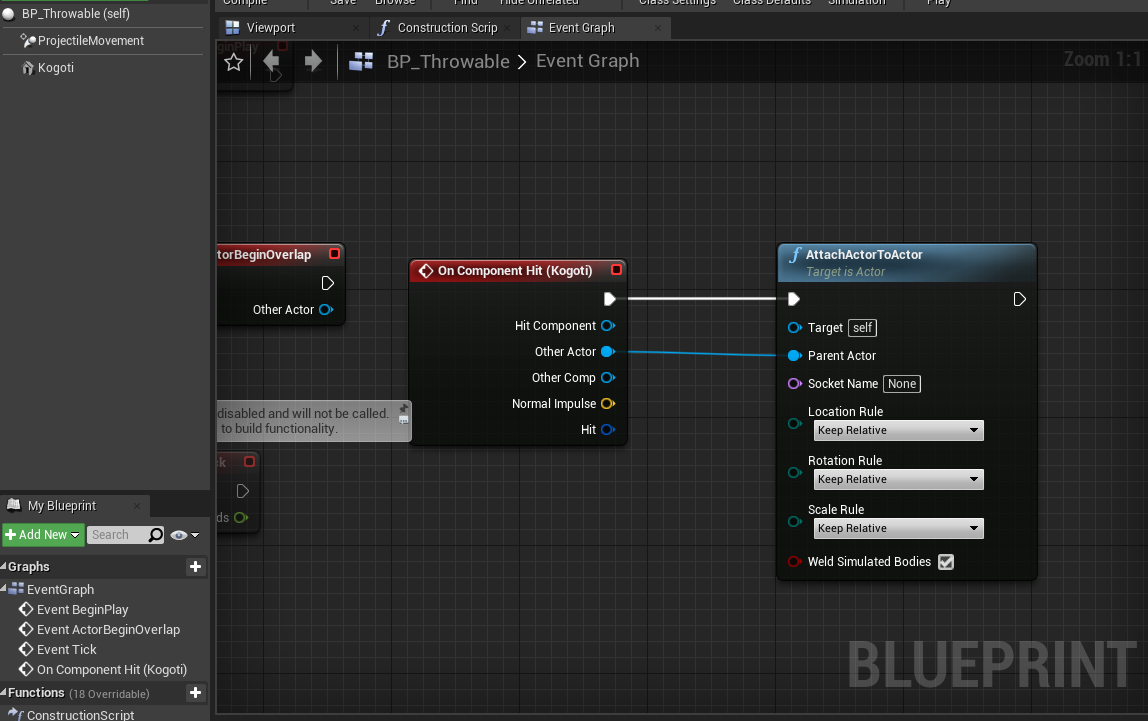Image resolution: width=1148 pixels, height=721 pixels.
Task: Uncheck the Weld Simulated Bodies checkbox
Action: click(946, 562)
